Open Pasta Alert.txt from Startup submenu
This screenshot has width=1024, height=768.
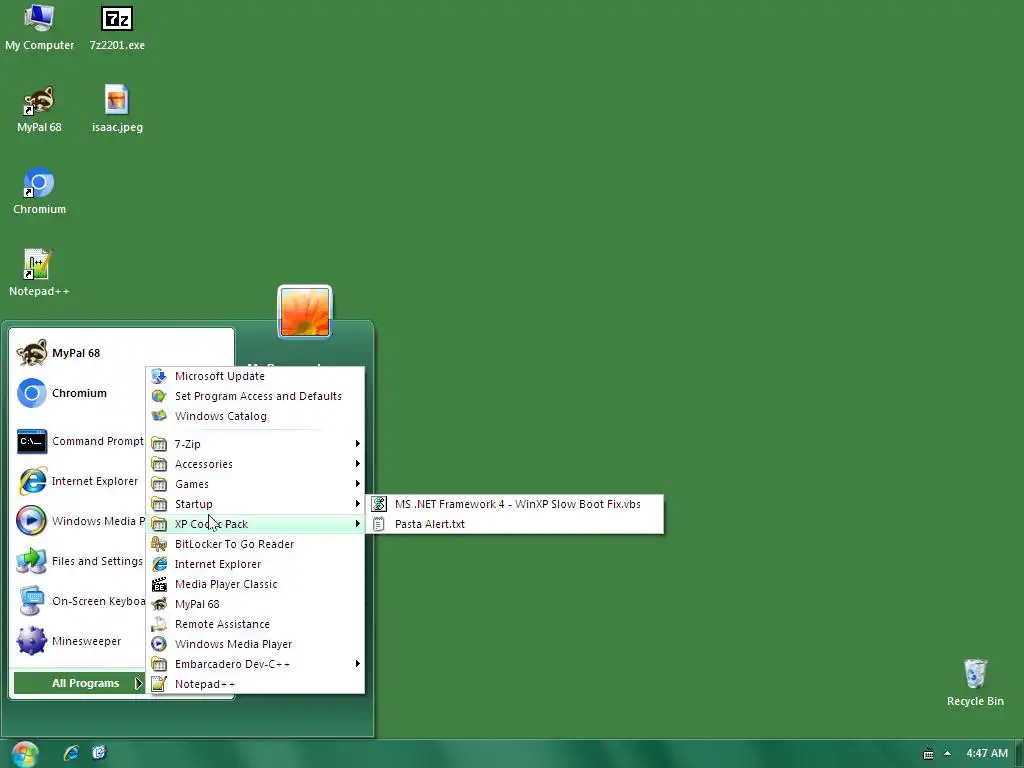tap(515, 524)
